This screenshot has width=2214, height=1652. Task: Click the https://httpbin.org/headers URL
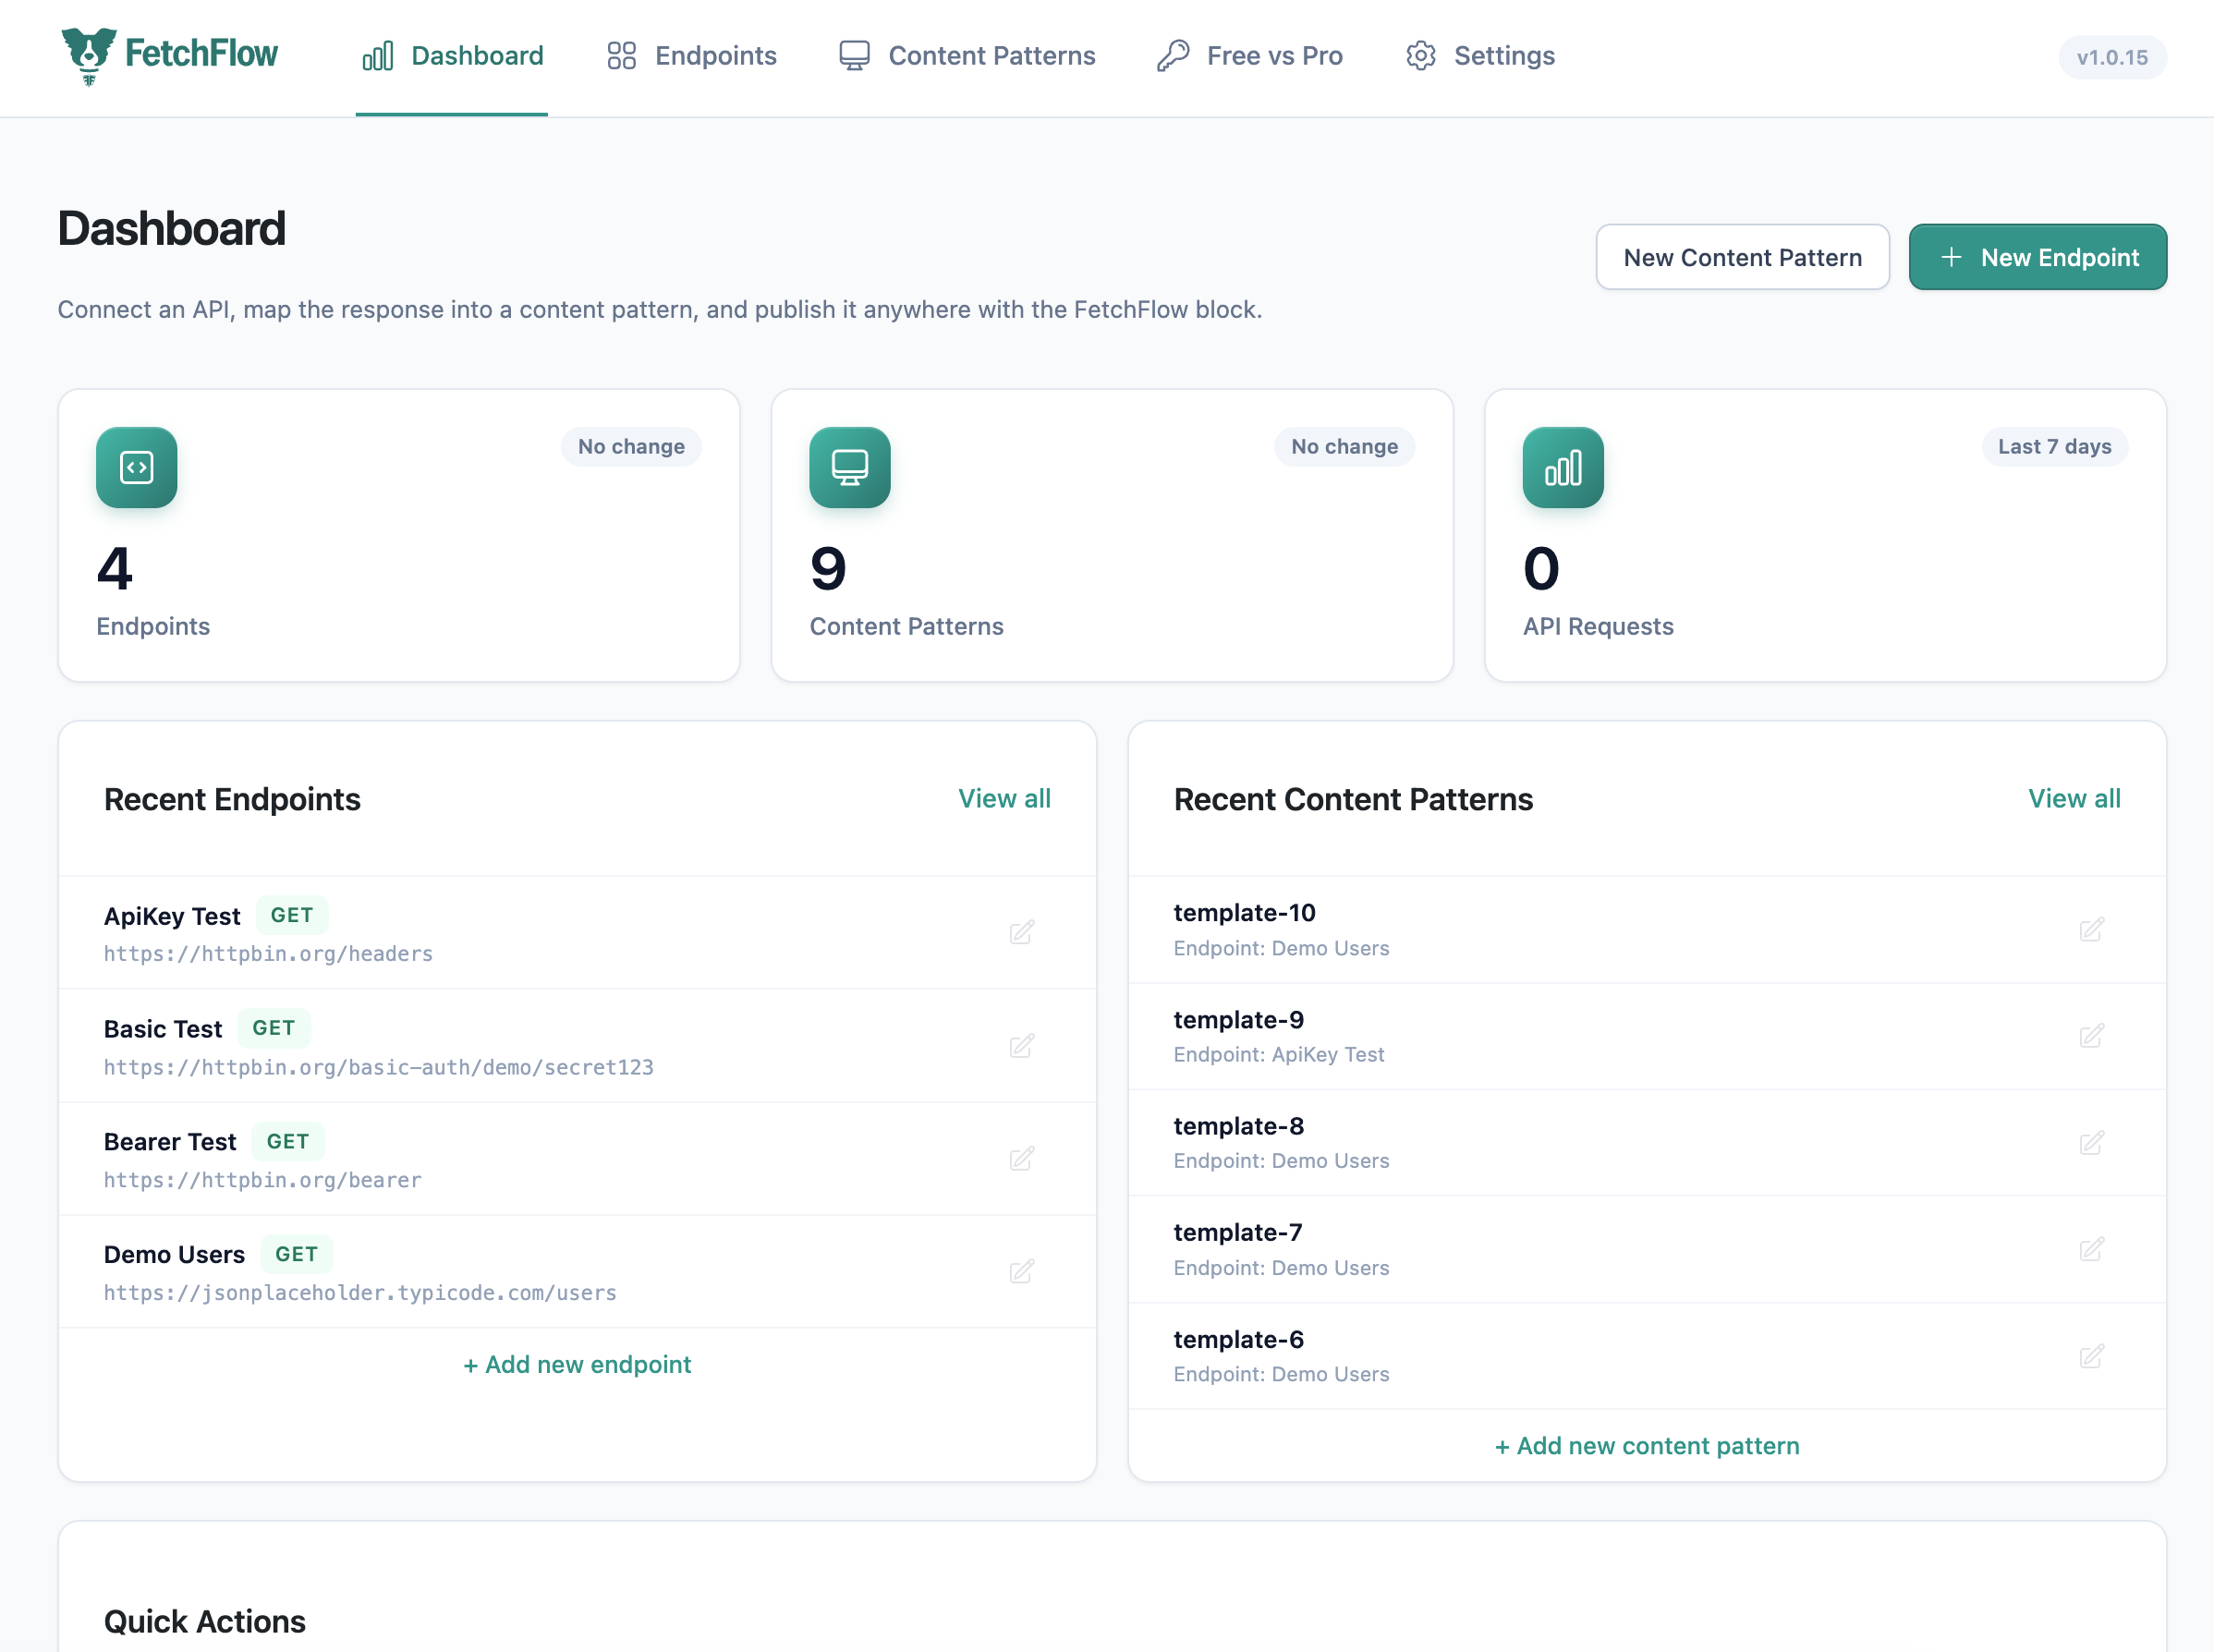(268, 954)
